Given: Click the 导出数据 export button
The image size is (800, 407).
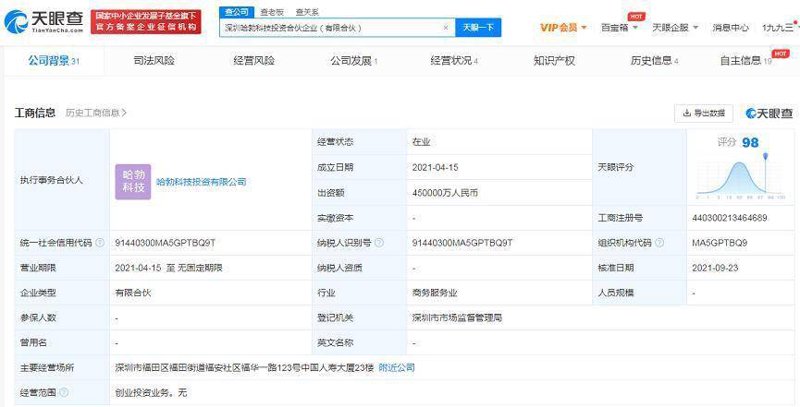Looking at the screenshot, I should pyautogui.click(x=704, y=113).
